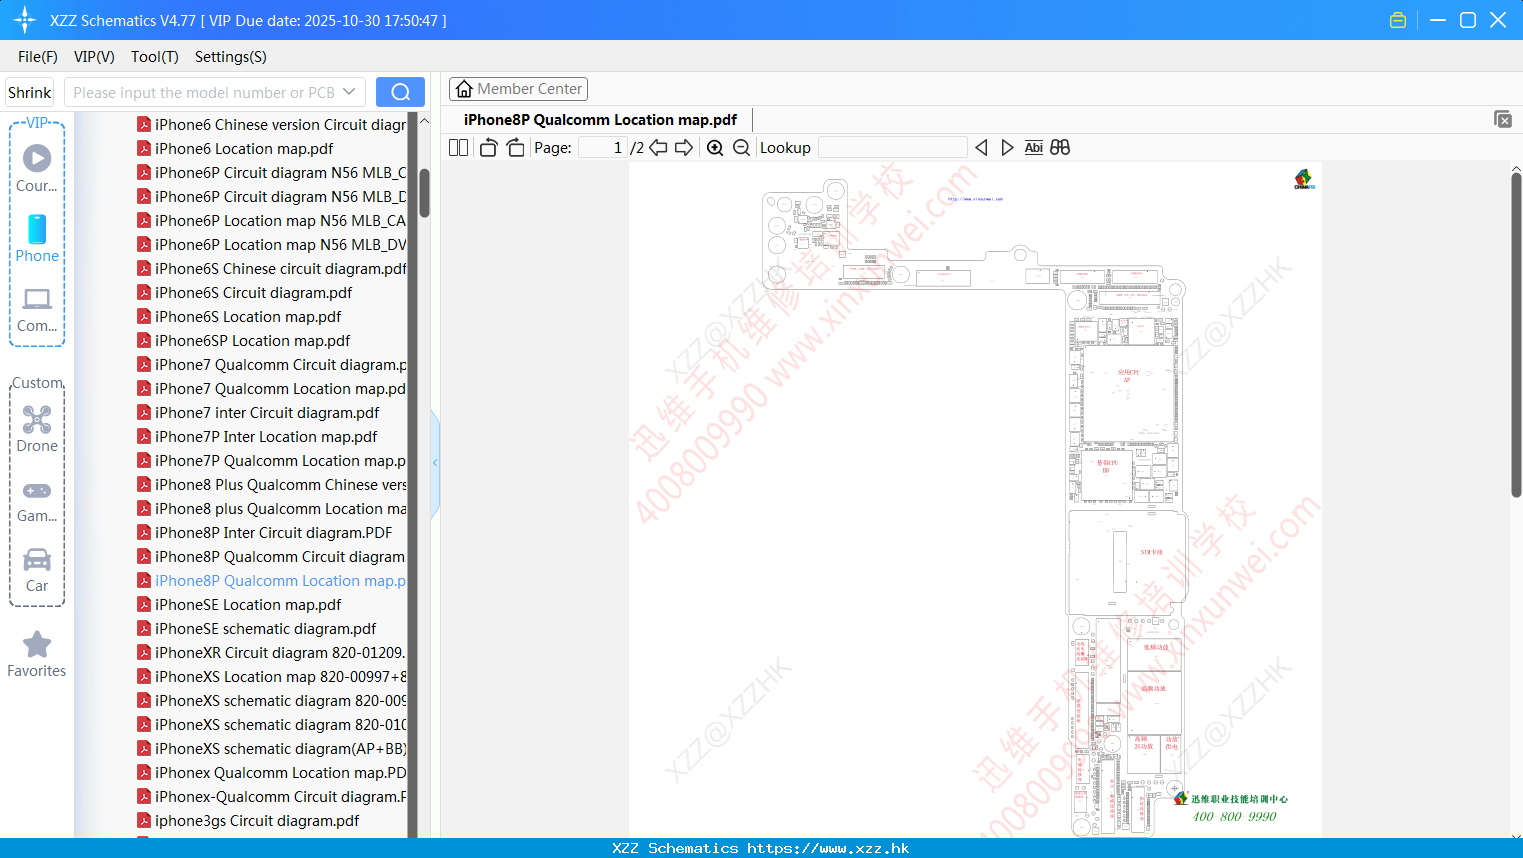Find next lookup match triangle
The image size is (1523, 858).
(x=1007, y=148)
